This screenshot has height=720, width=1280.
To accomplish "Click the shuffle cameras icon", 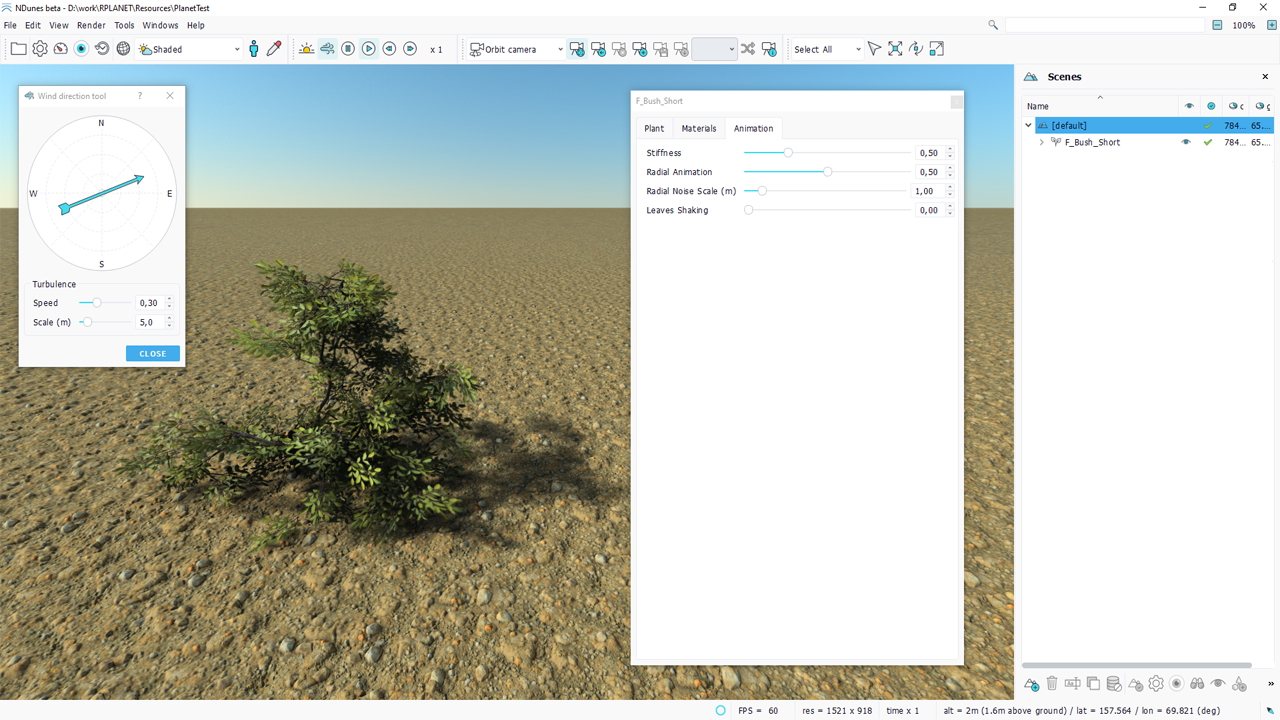I will tap(748, 49).
